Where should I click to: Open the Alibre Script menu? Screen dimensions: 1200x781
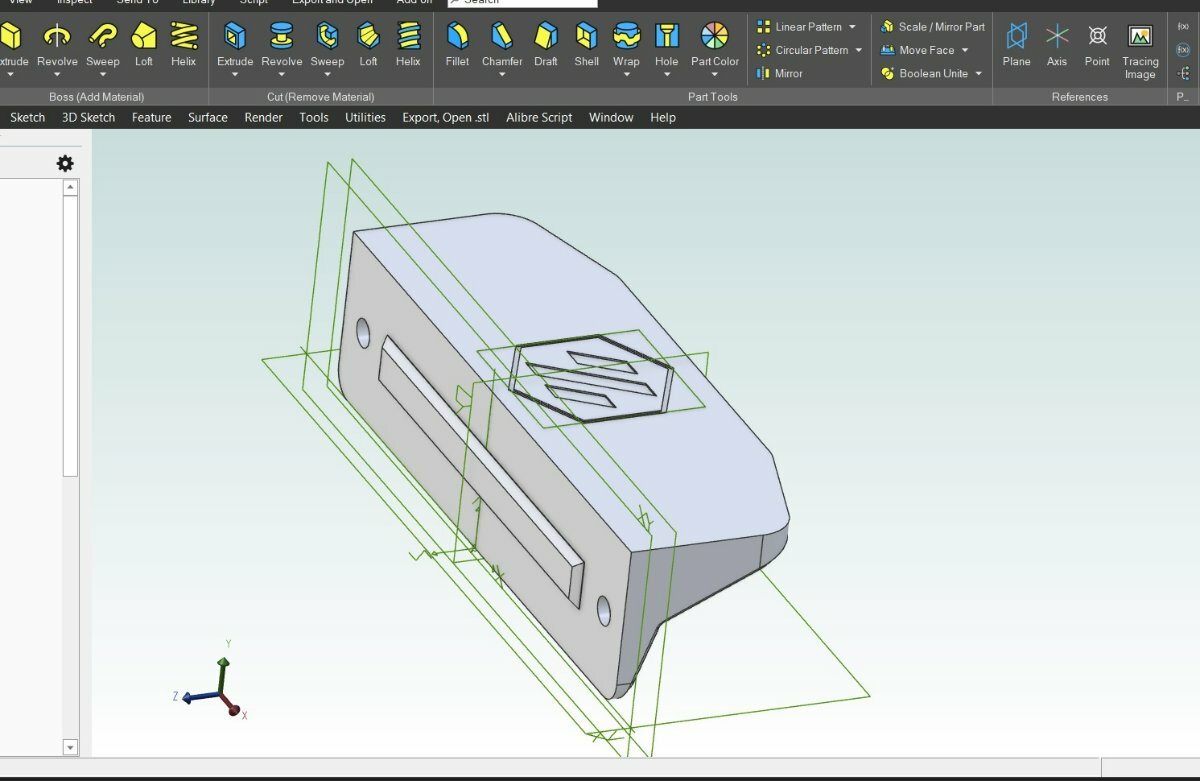tap(540, 117)
